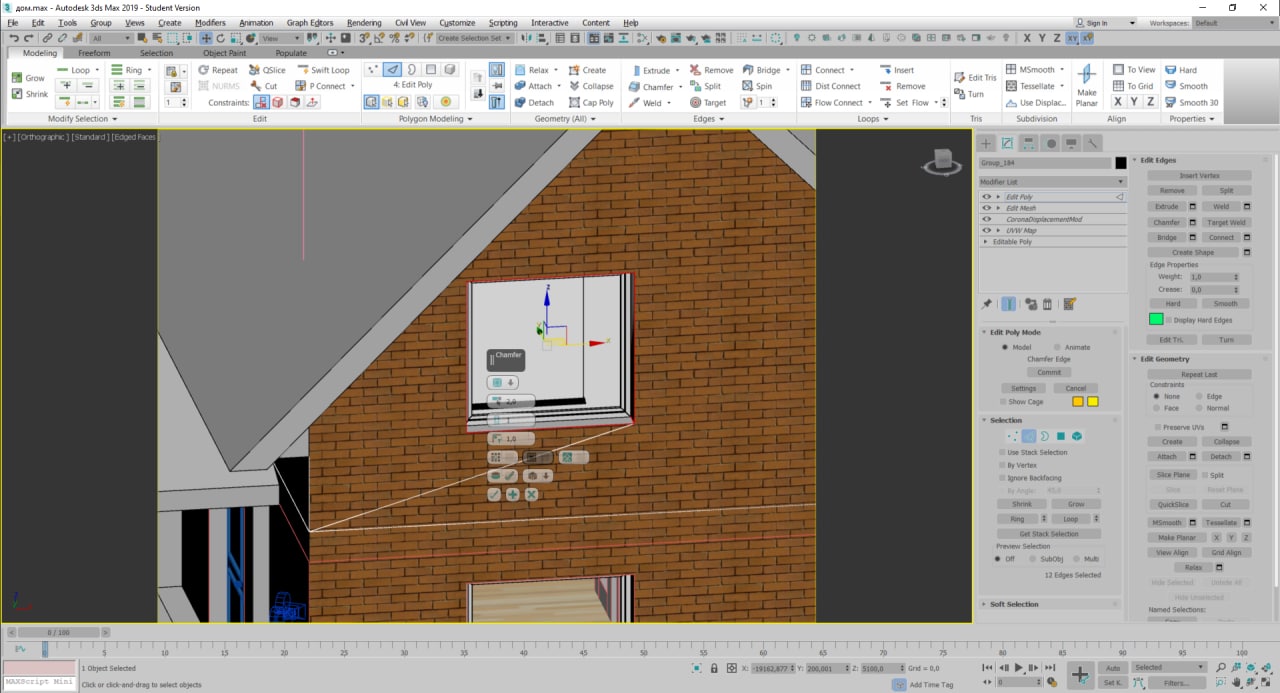Click the Detach button in Geometry ribbon
Viewport: 1280px width, 693px height.
coord(534,102)
